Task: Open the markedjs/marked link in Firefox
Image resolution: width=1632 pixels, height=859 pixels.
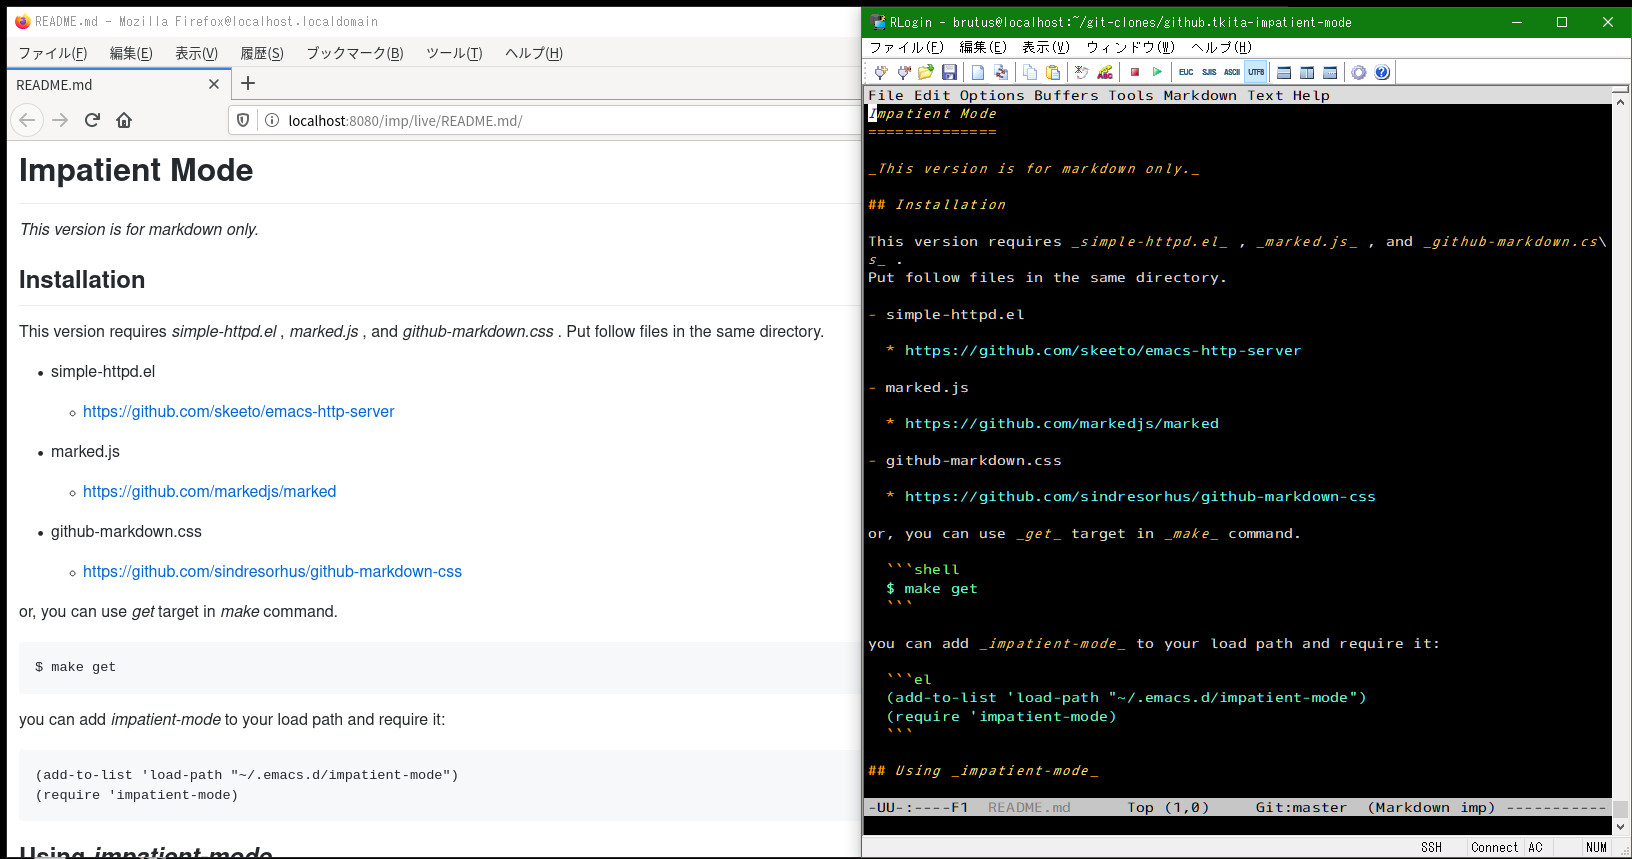Action: [209, 491]
